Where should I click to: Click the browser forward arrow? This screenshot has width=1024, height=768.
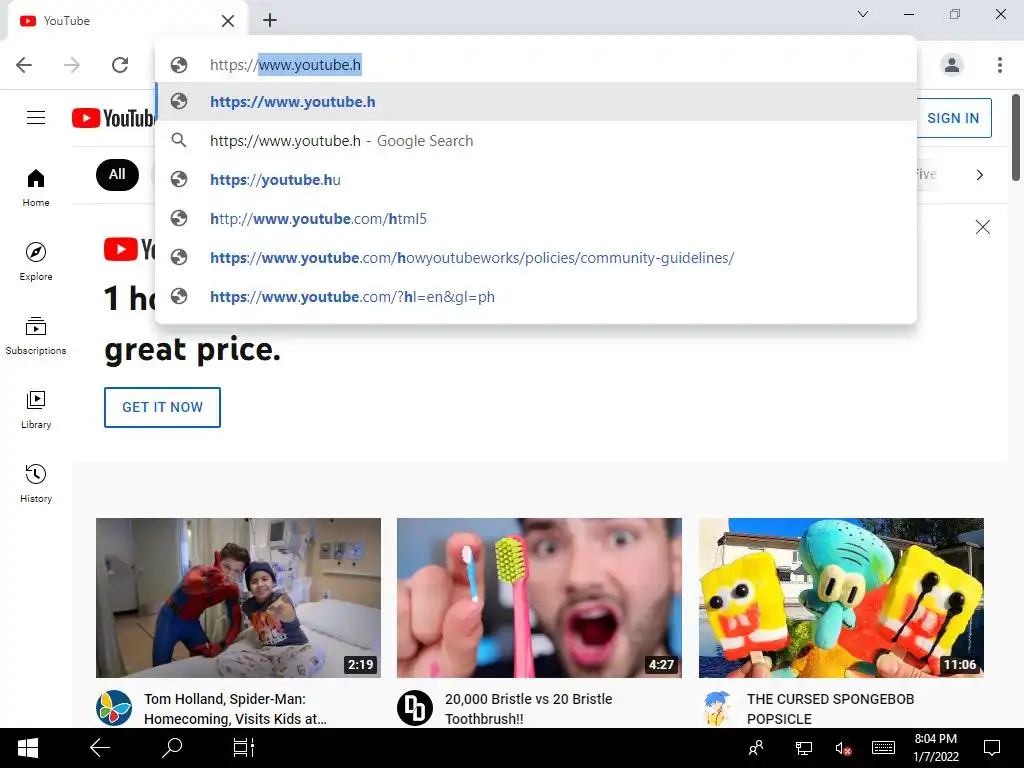(x=72, y=65)
